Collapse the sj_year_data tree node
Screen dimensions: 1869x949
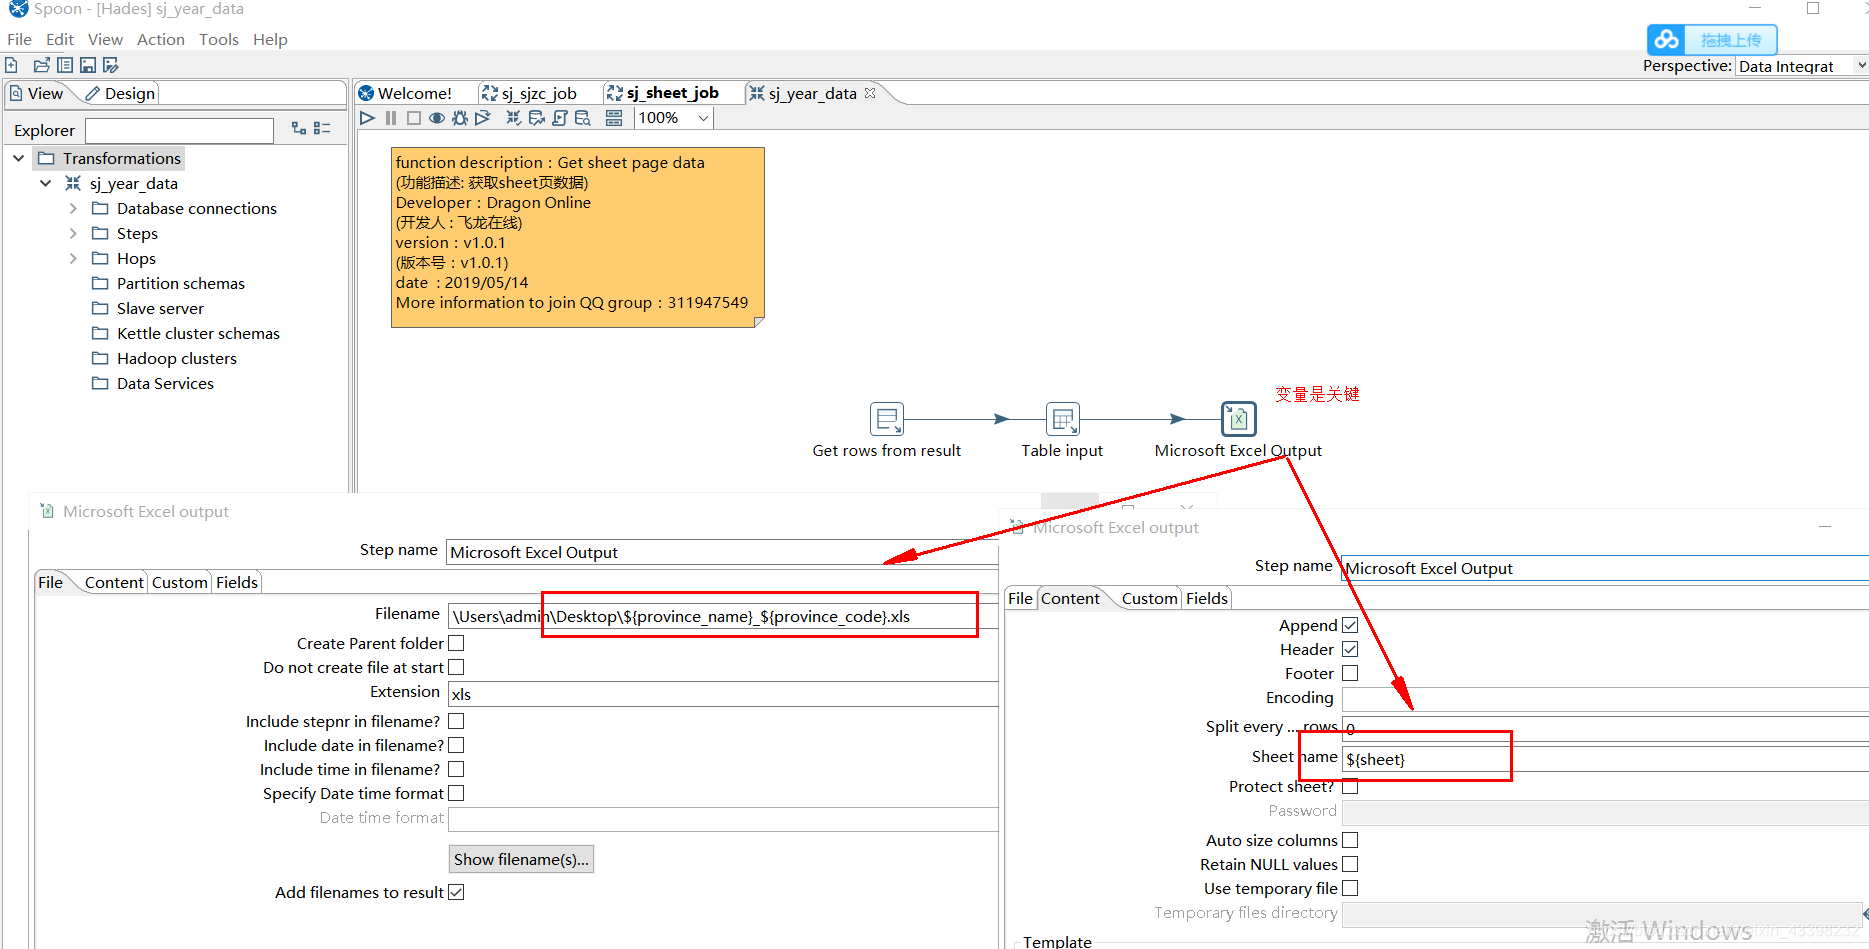45,183
